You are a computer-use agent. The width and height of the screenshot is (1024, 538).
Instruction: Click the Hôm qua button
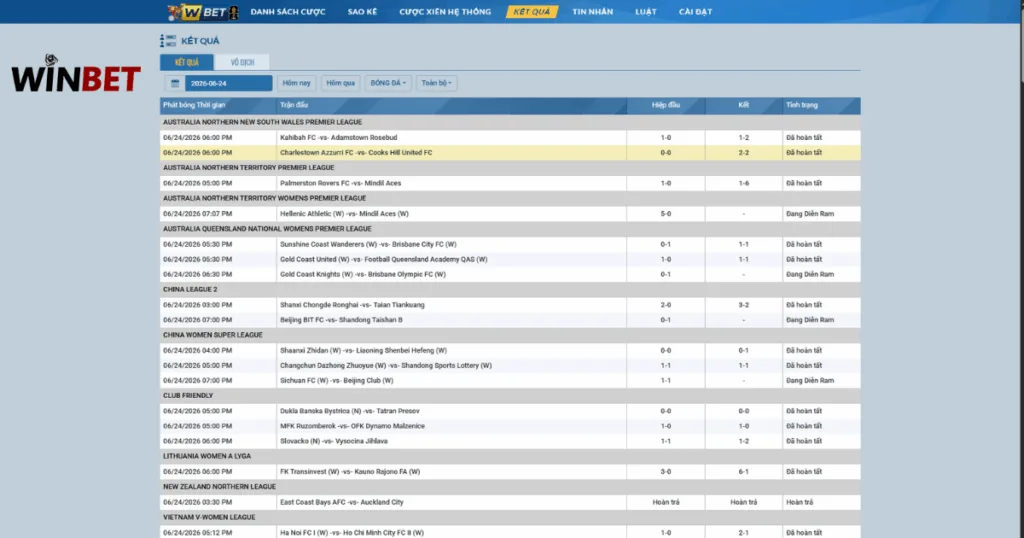point(340,83)
